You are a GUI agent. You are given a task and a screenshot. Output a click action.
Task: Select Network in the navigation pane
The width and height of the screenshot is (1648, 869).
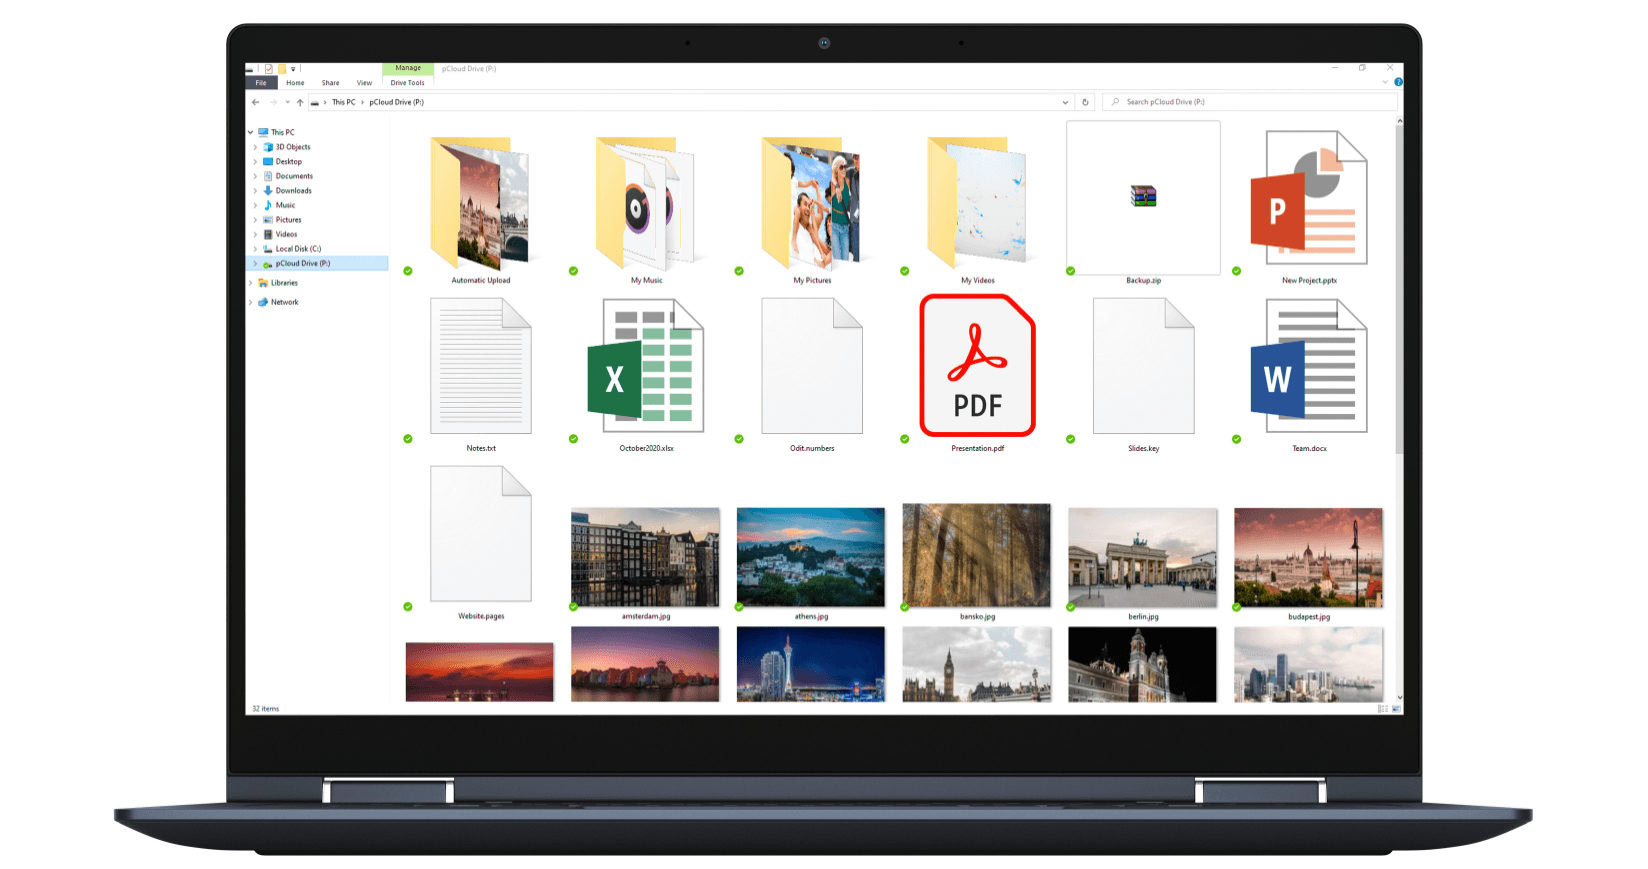pyautogui.click(x=284, y=302)
